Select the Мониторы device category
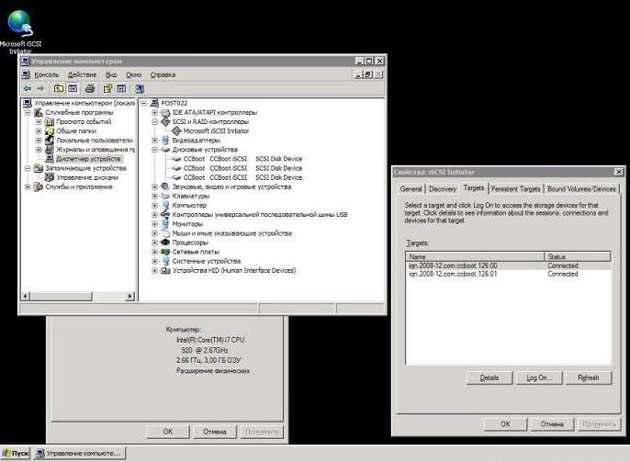The image size is (630, 462). click(187, 224)
